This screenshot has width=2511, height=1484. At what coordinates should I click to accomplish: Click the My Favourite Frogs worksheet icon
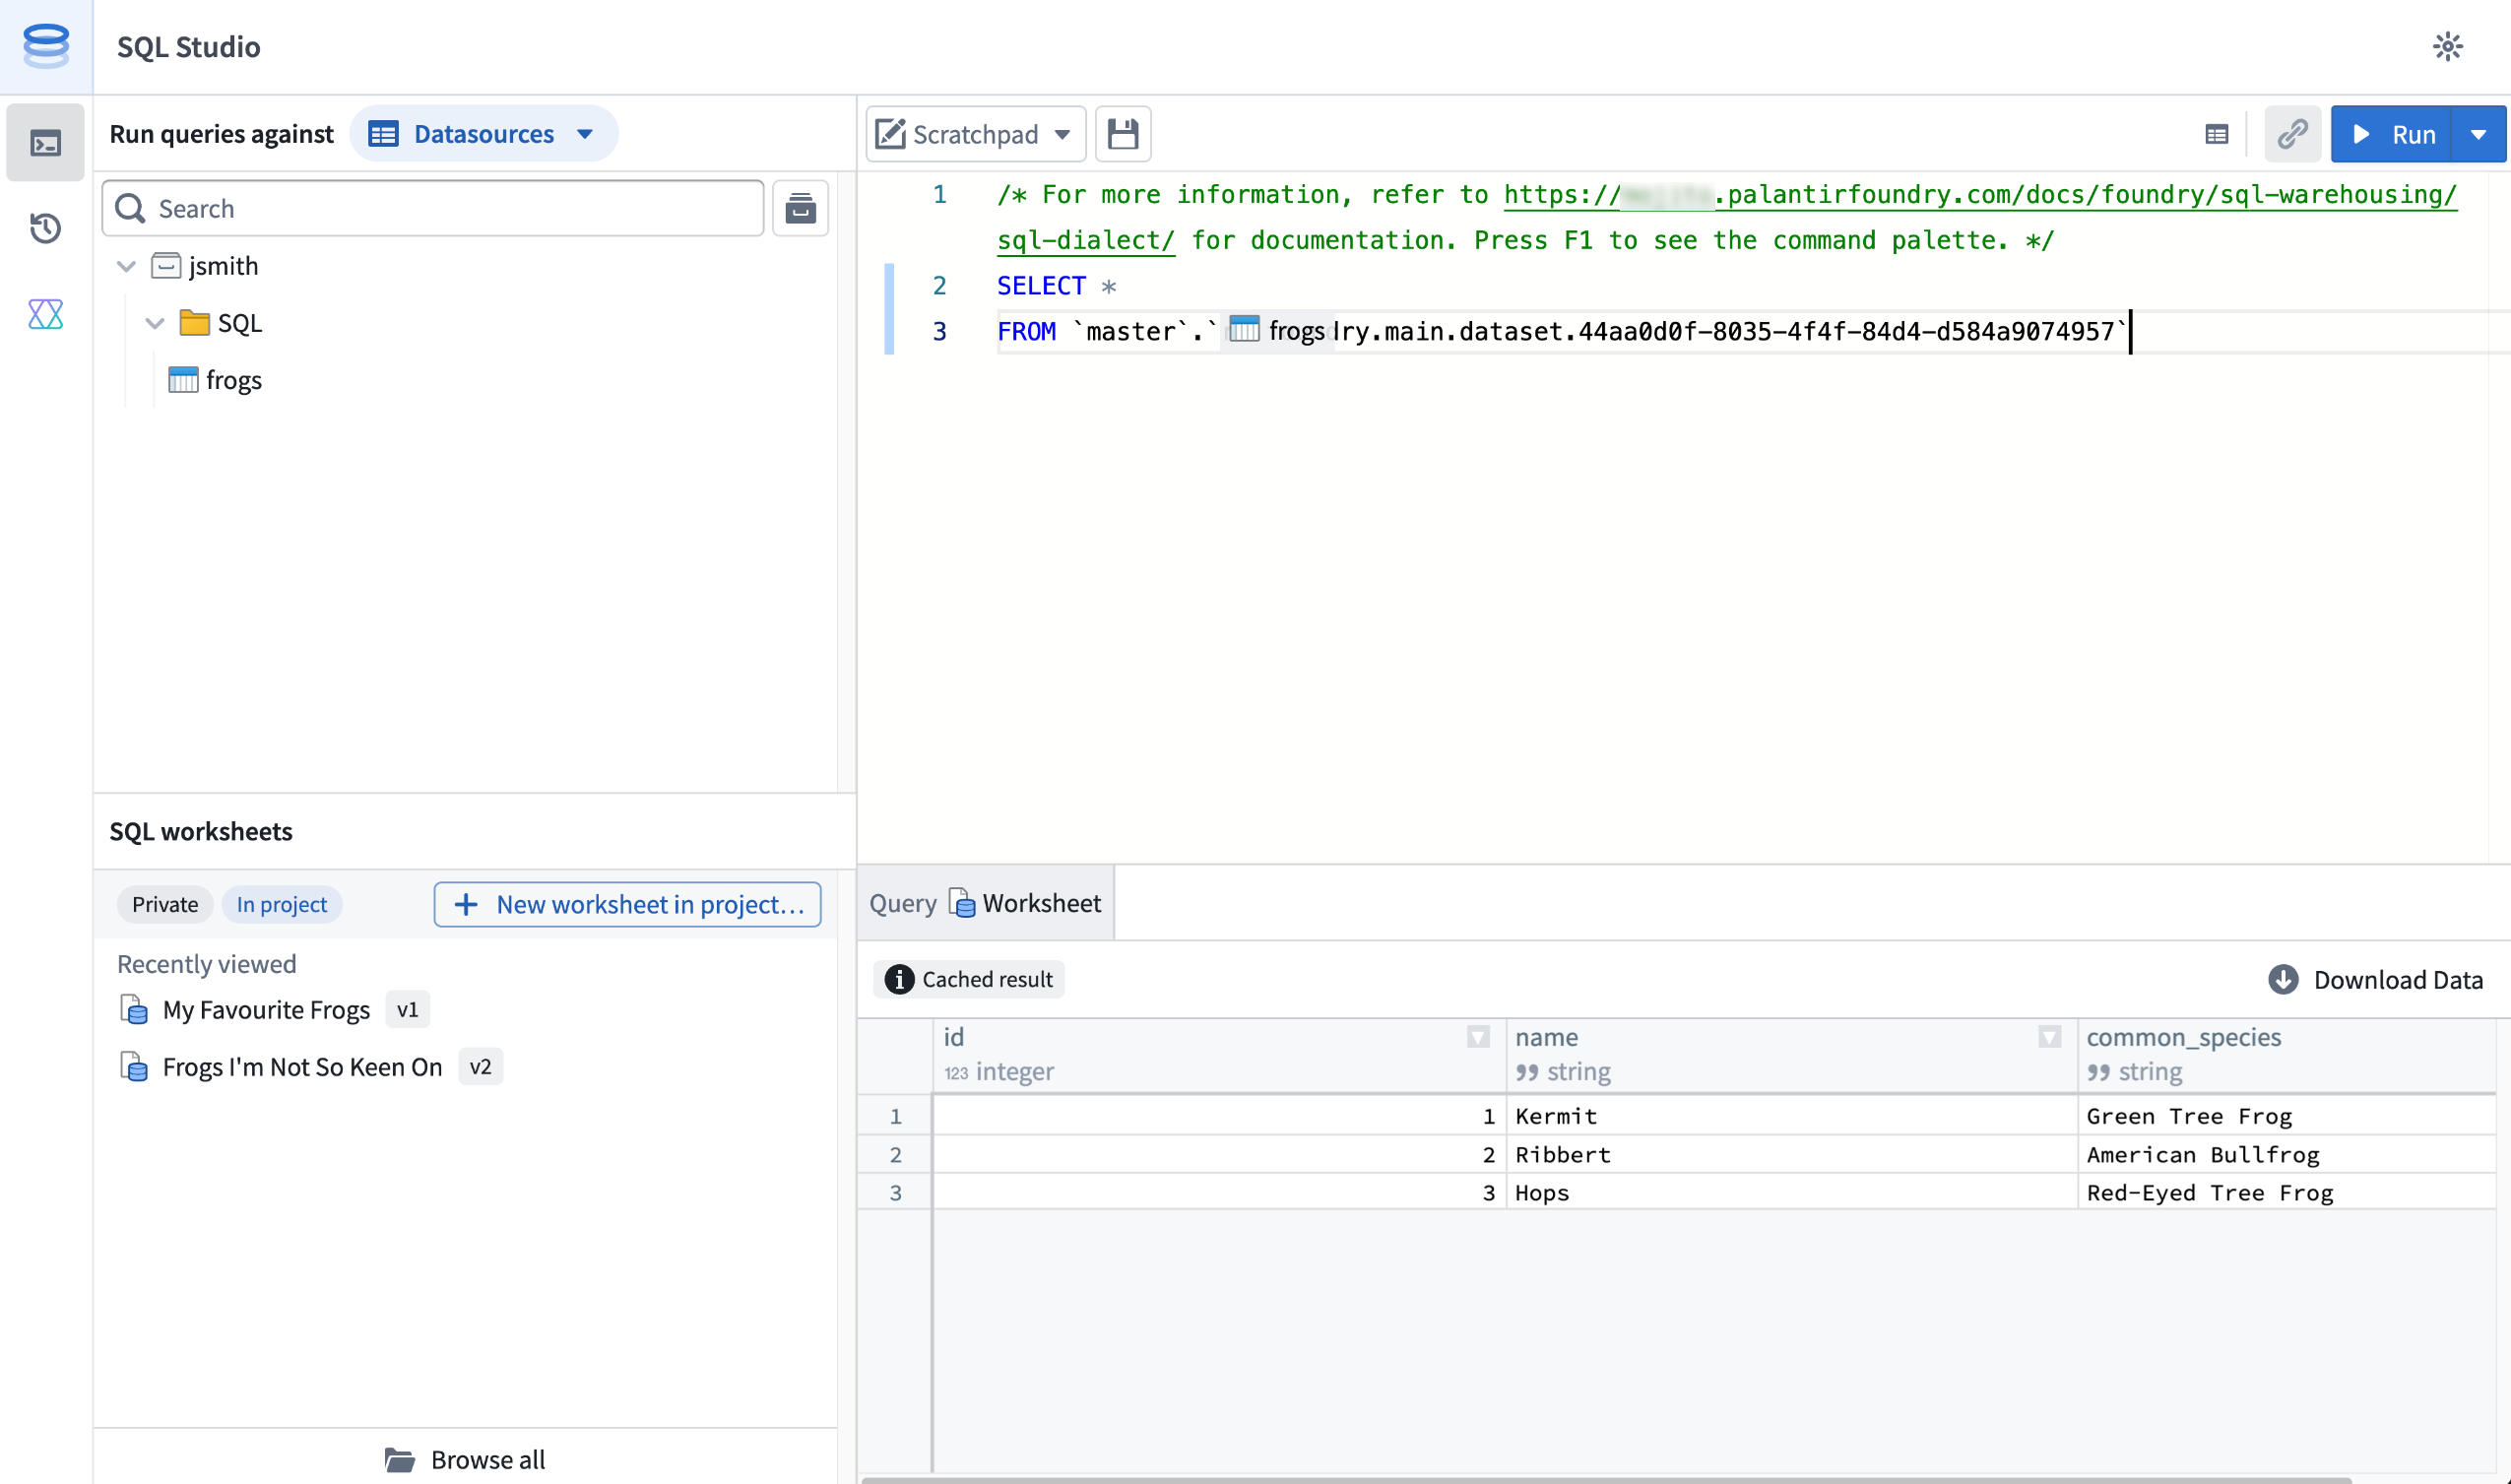[x=133, y=1010]
